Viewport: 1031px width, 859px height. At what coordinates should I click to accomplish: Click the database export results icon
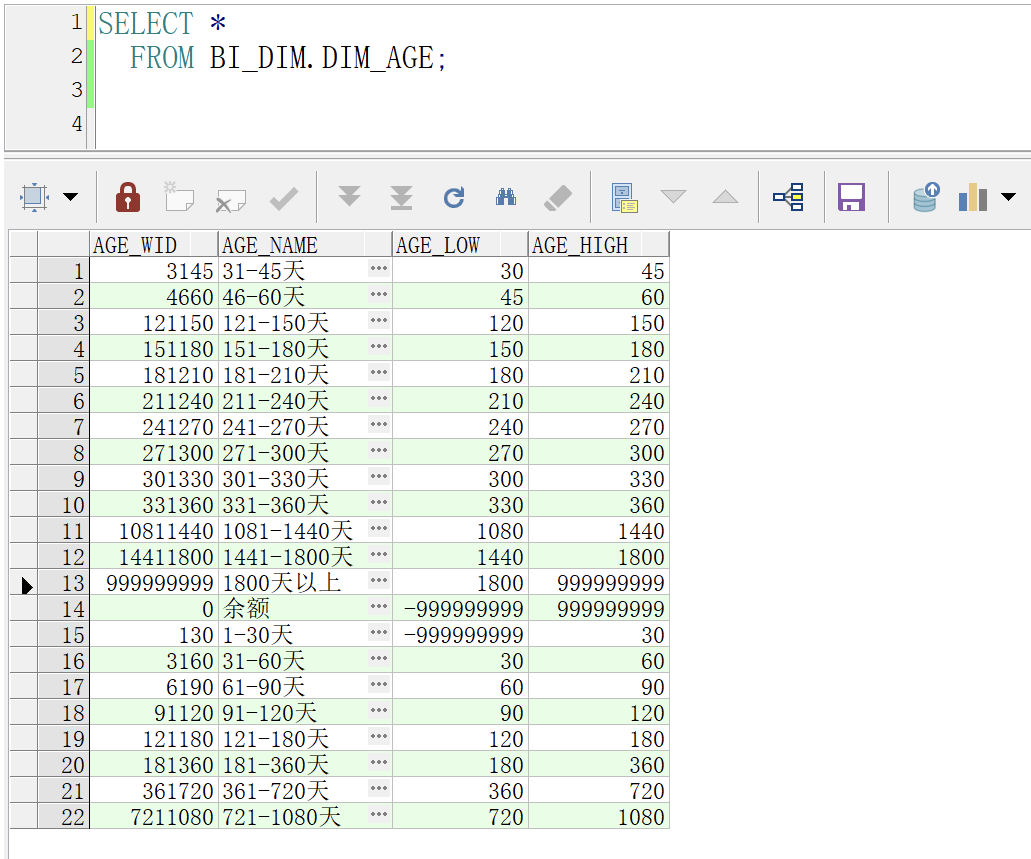926,197
